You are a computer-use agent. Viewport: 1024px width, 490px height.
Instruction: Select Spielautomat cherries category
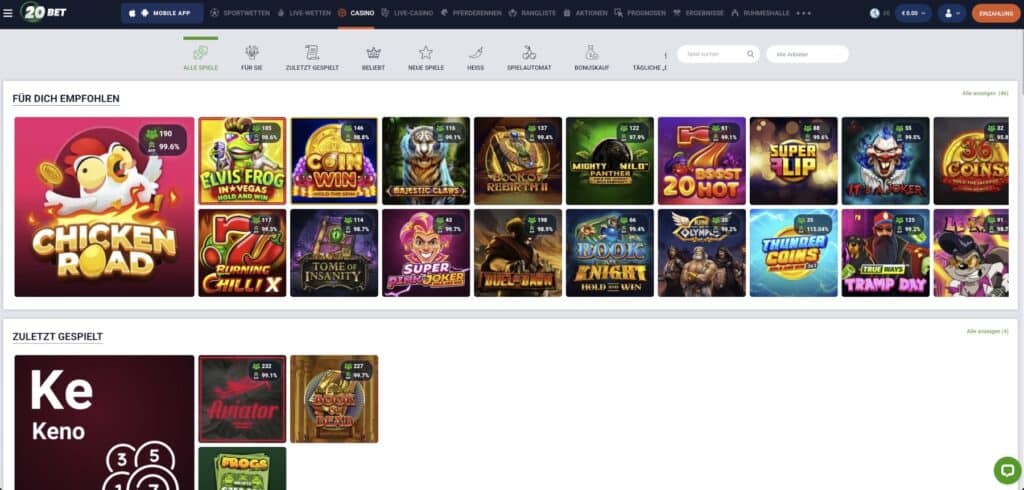click(529, 57)
